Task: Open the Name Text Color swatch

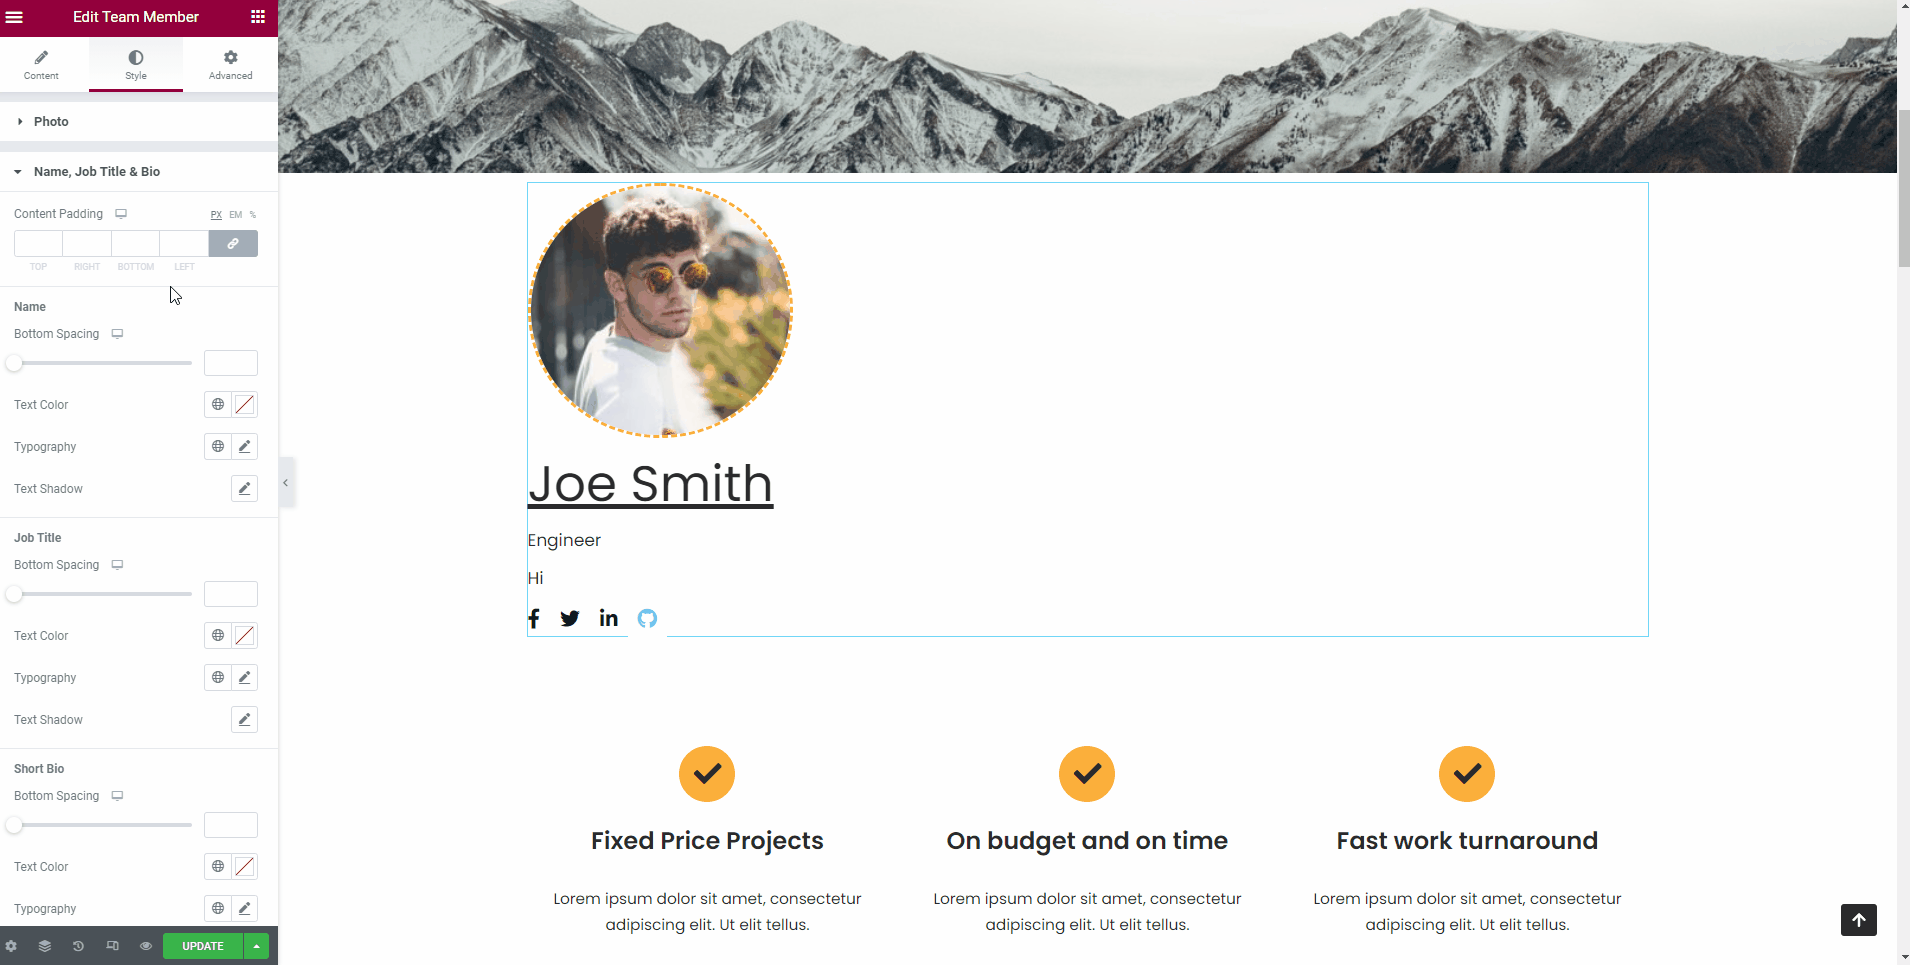Action: point(245,405)
